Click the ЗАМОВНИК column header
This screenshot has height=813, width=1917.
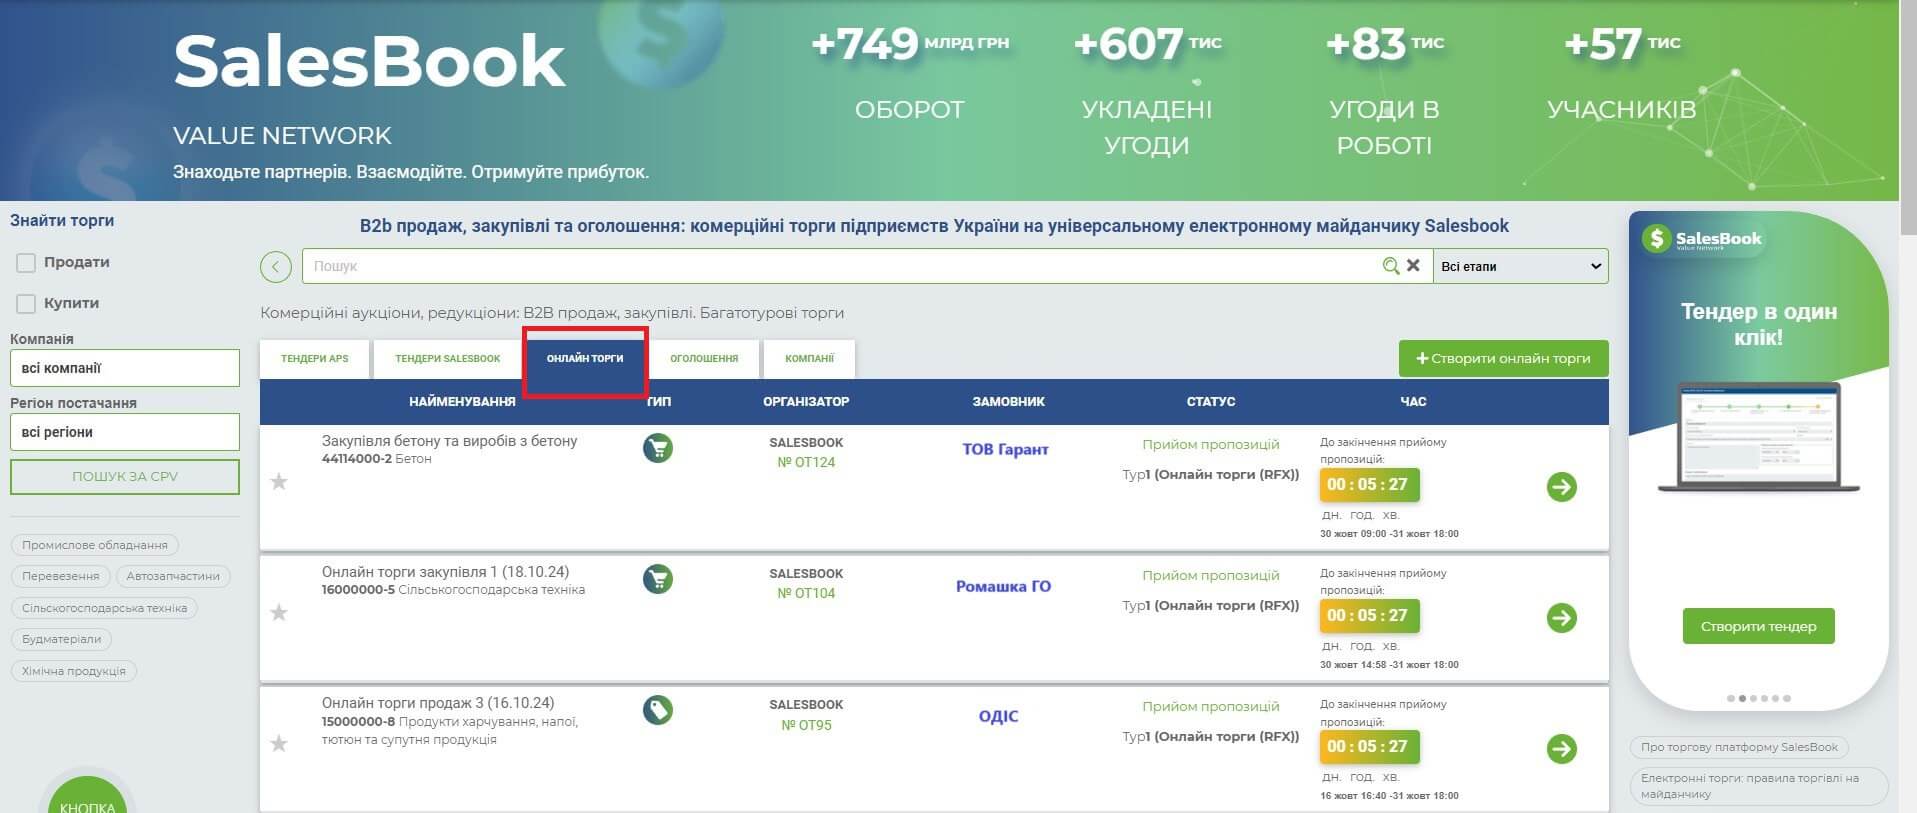1008,402
